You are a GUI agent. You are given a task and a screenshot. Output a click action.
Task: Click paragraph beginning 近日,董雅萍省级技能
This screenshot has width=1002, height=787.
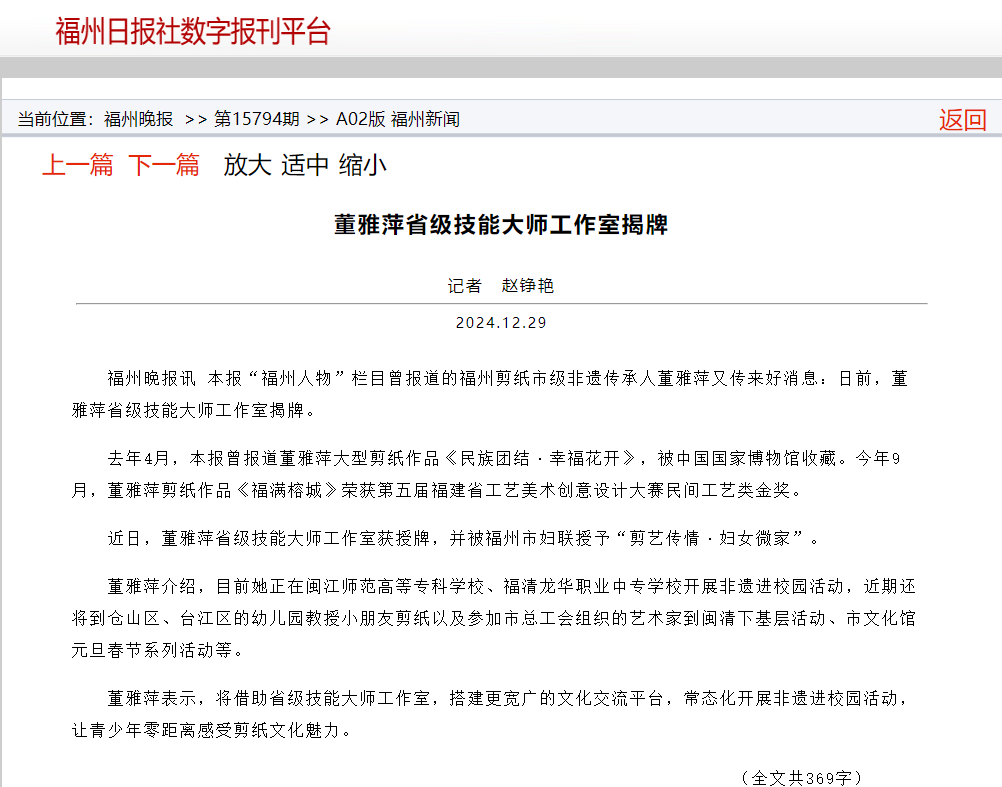[464, 538]
